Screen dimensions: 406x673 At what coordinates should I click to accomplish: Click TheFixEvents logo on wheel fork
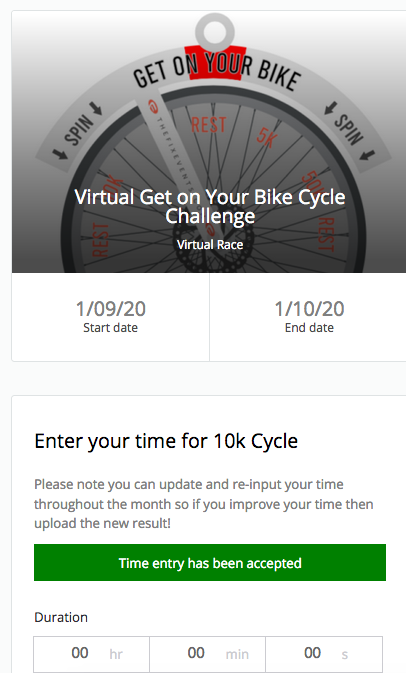coord(172,146)
